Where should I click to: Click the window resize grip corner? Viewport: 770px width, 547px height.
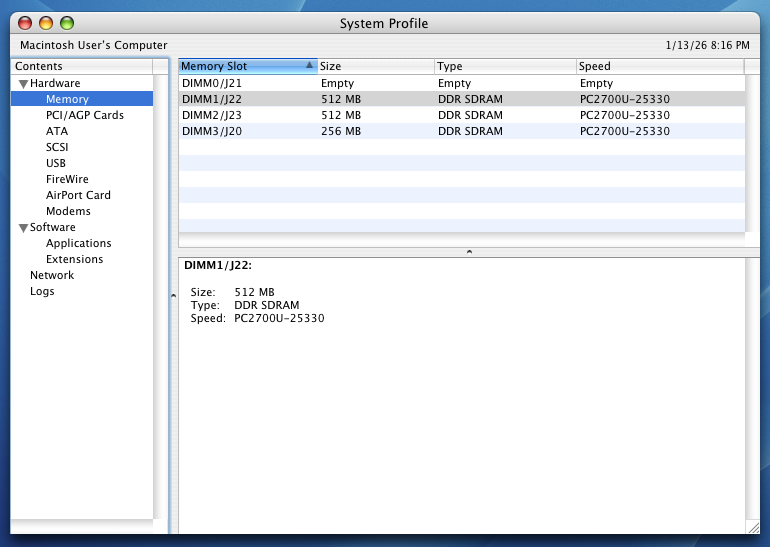click(753, 528)
